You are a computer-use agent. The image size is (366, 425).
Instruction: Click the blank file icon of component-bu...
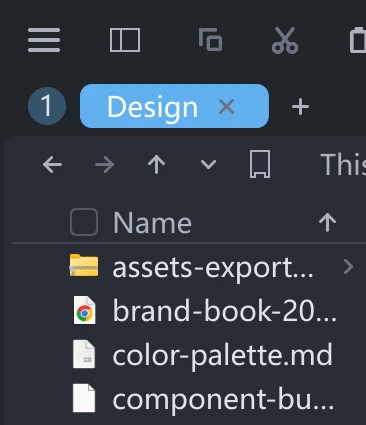pyautogui.click(x=84, y=398)
